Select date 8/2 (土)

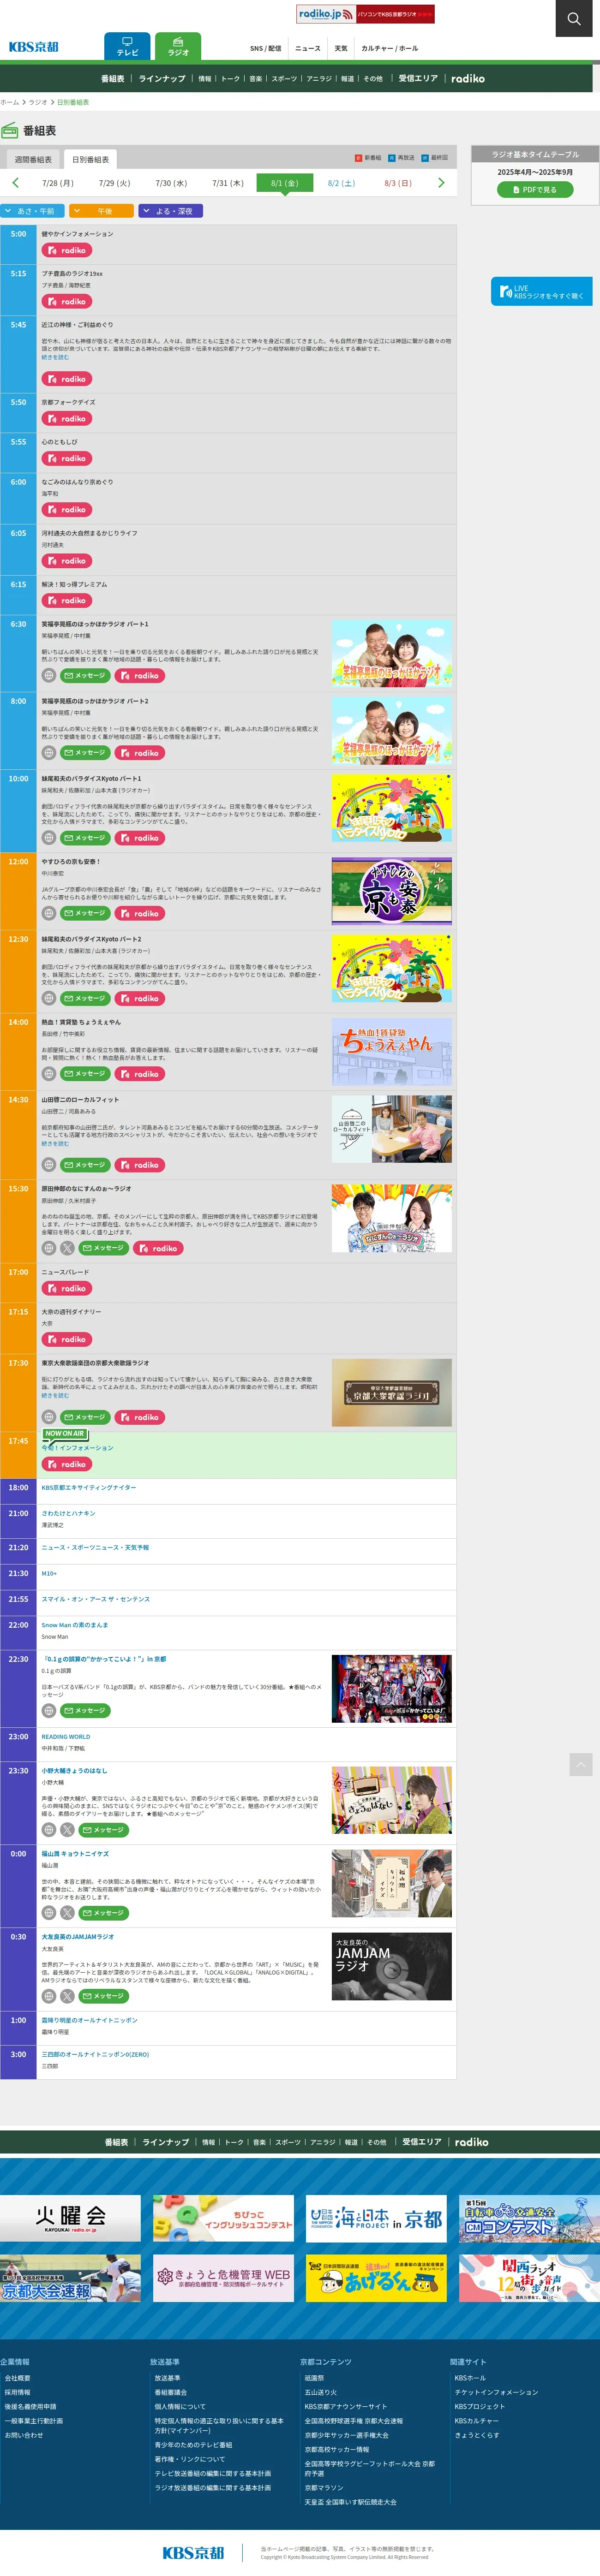pos(341,183)
